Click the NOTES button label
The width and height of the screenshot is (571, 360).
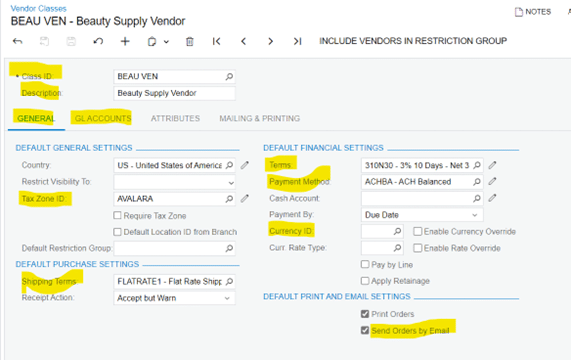pyautogui.click(x=538, y=12)
